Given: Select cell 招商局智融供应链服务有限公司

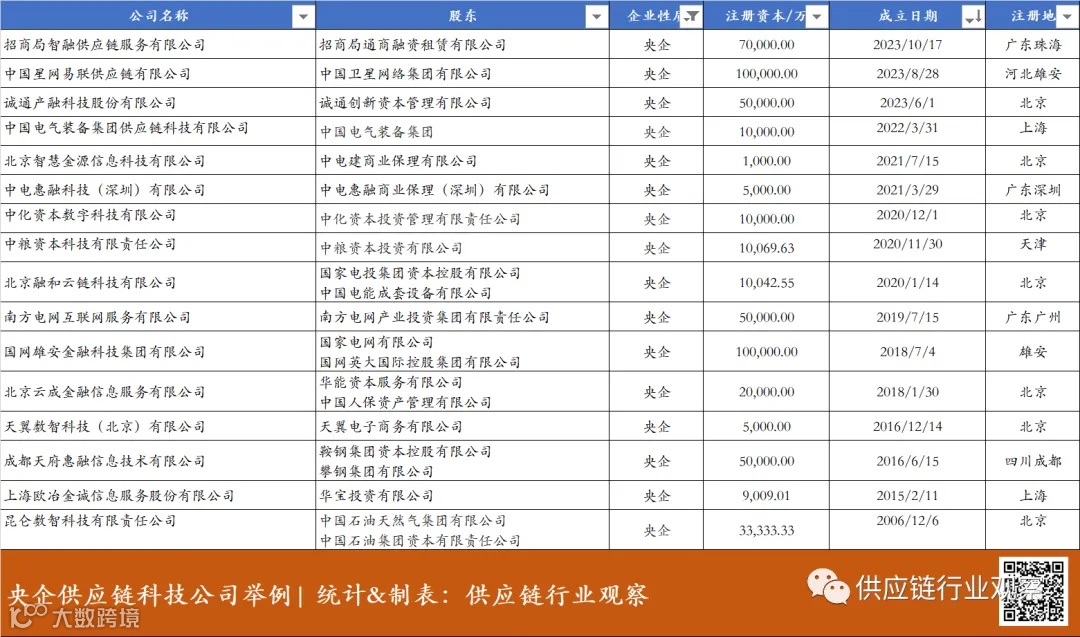Looking at the screenshot, I should click(x=158, y=45).
